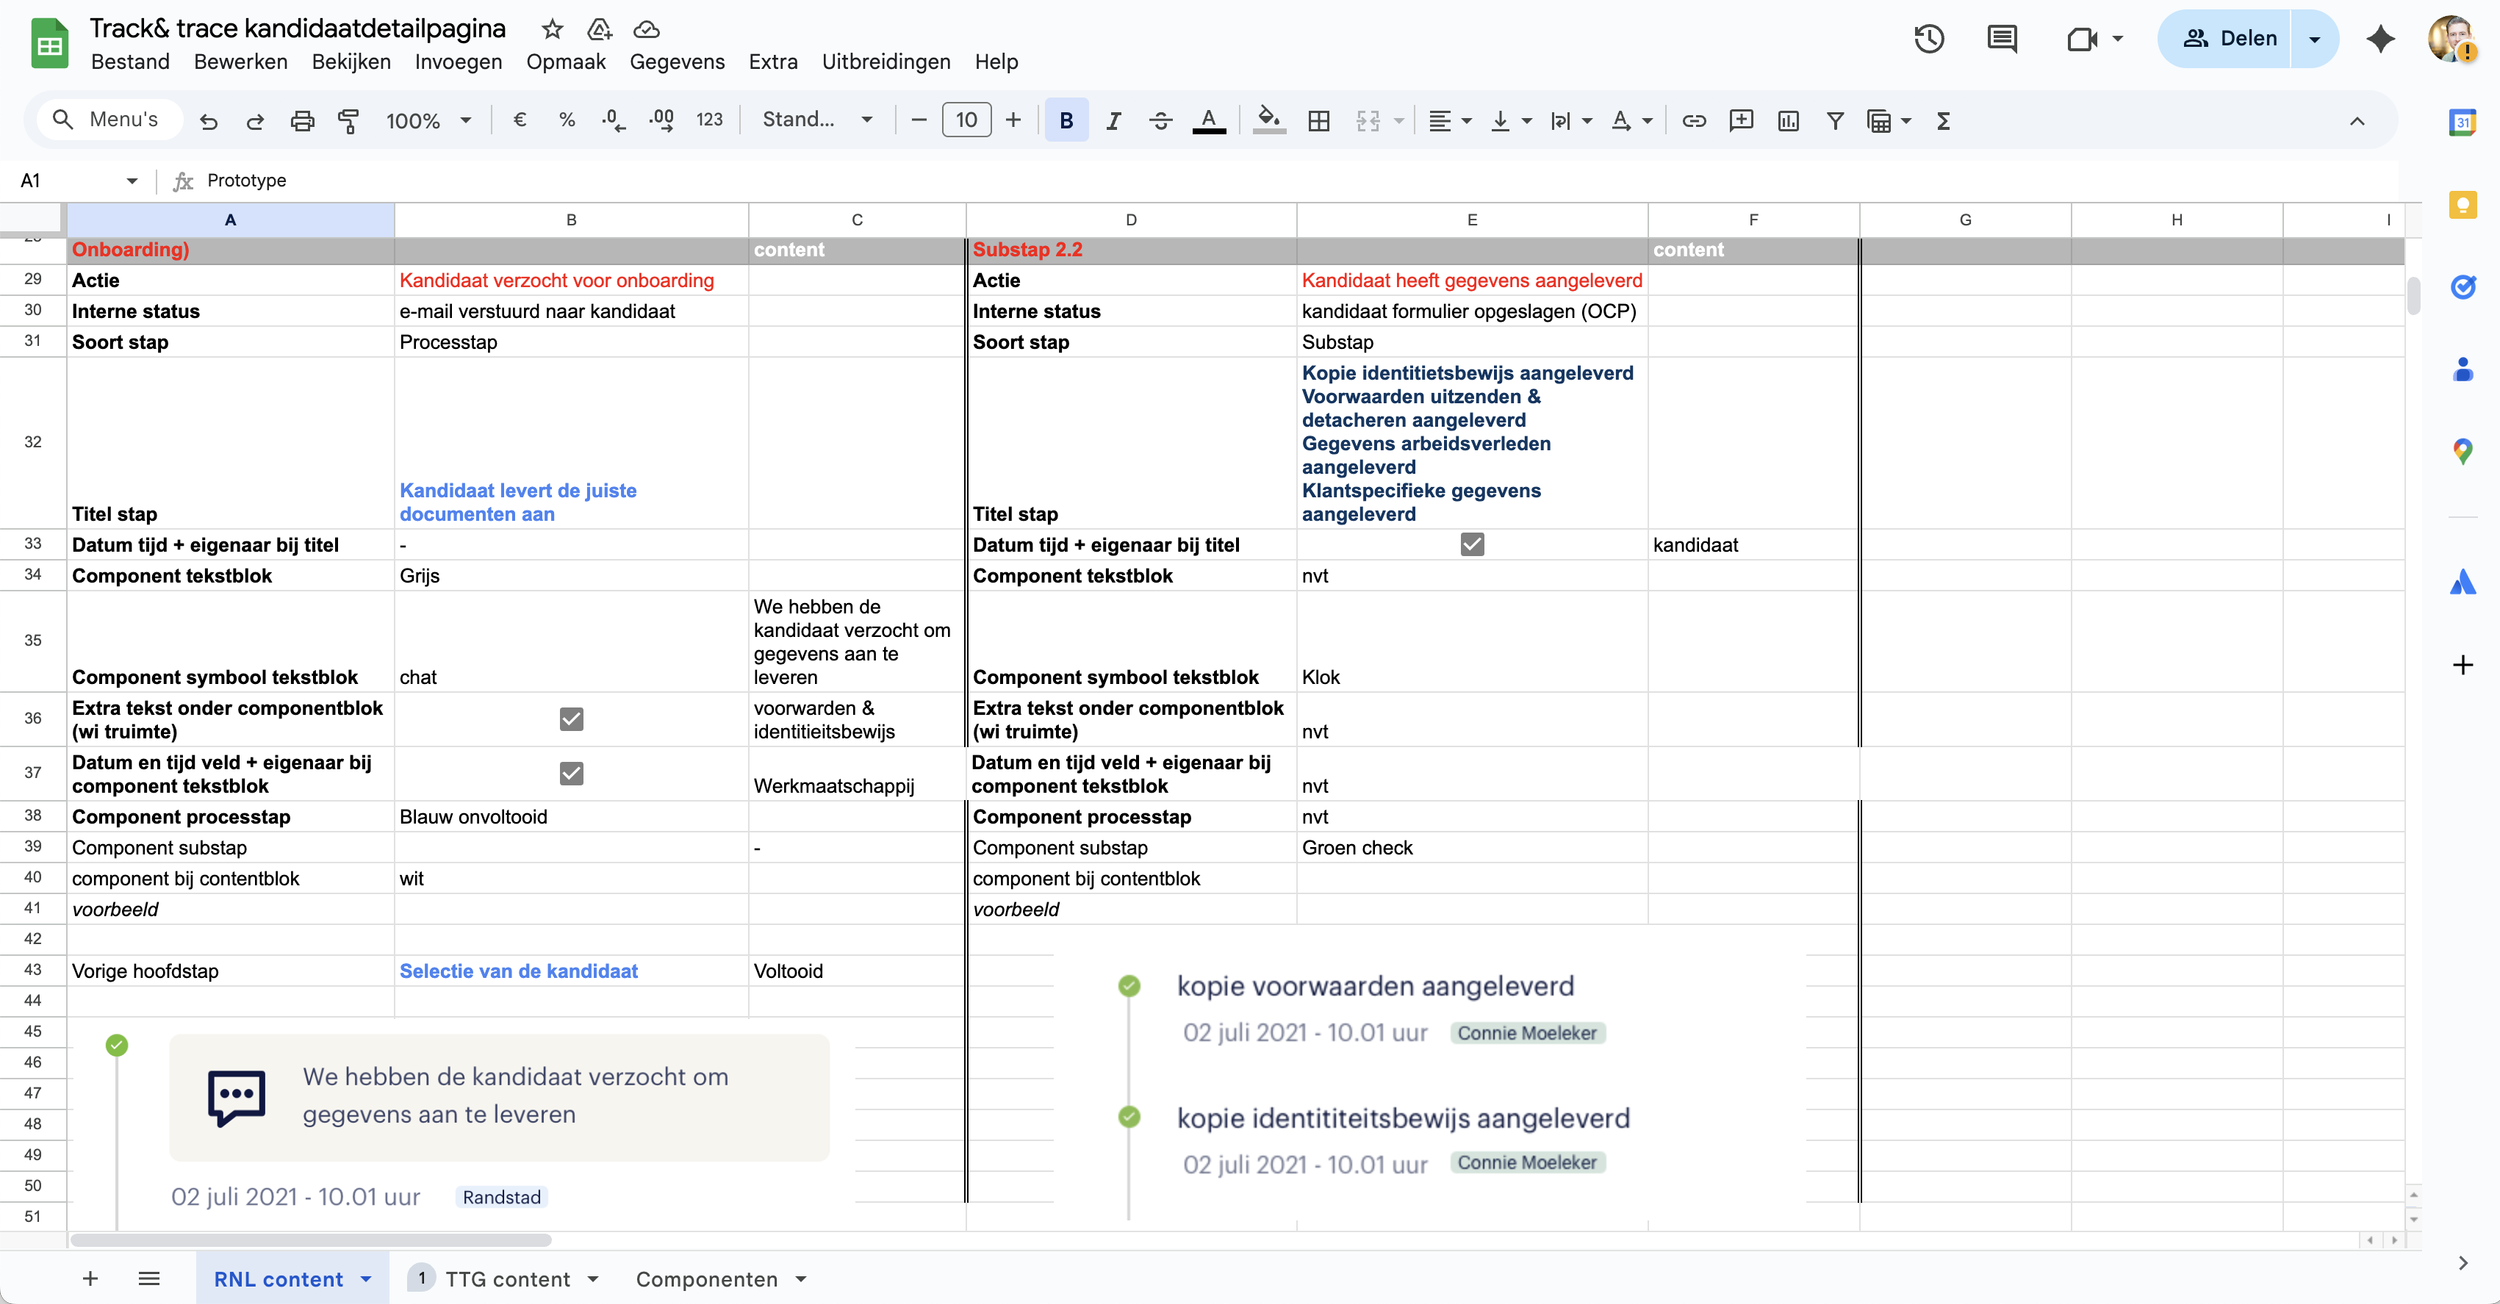This screenshot has height=1304, width=2500.
Task: Click the insert chart icon
Action: (1788, 121)
